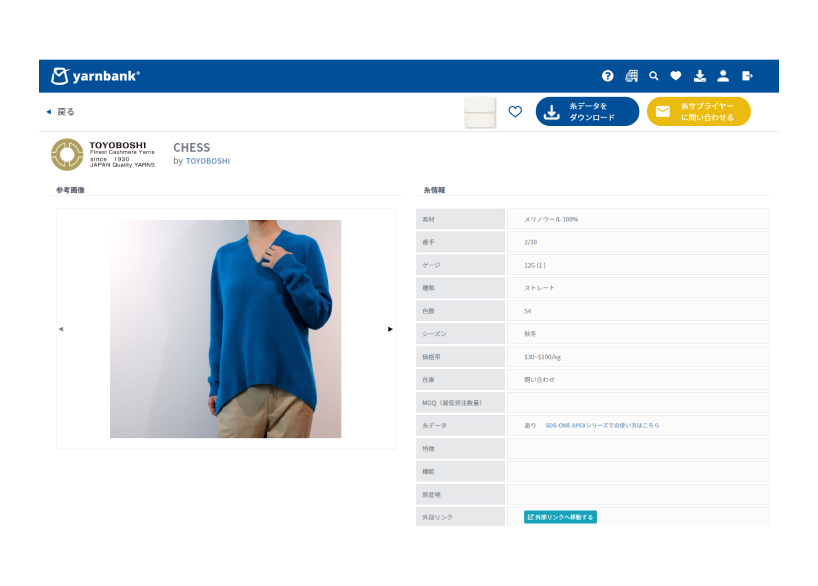Open favorites via white heart icon

pyautogui.click(x=676, y=76)
